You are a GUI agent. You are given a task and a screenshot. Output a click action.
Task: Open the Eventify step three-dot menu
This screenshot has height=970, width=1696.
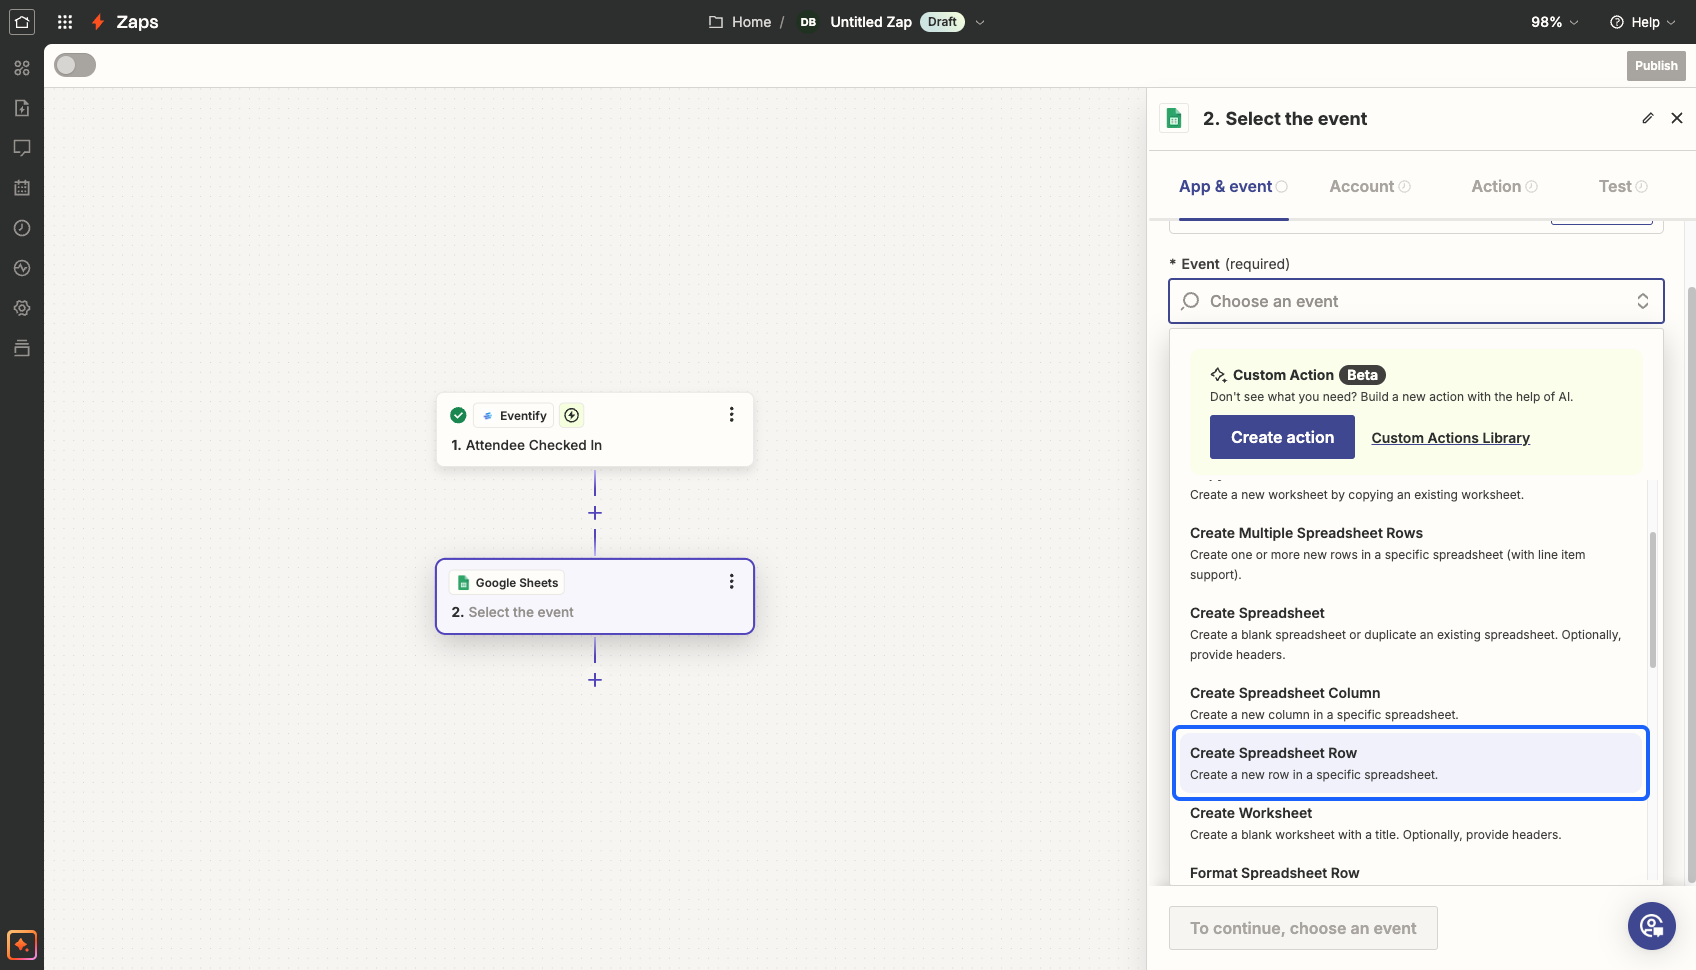(731, 414)
